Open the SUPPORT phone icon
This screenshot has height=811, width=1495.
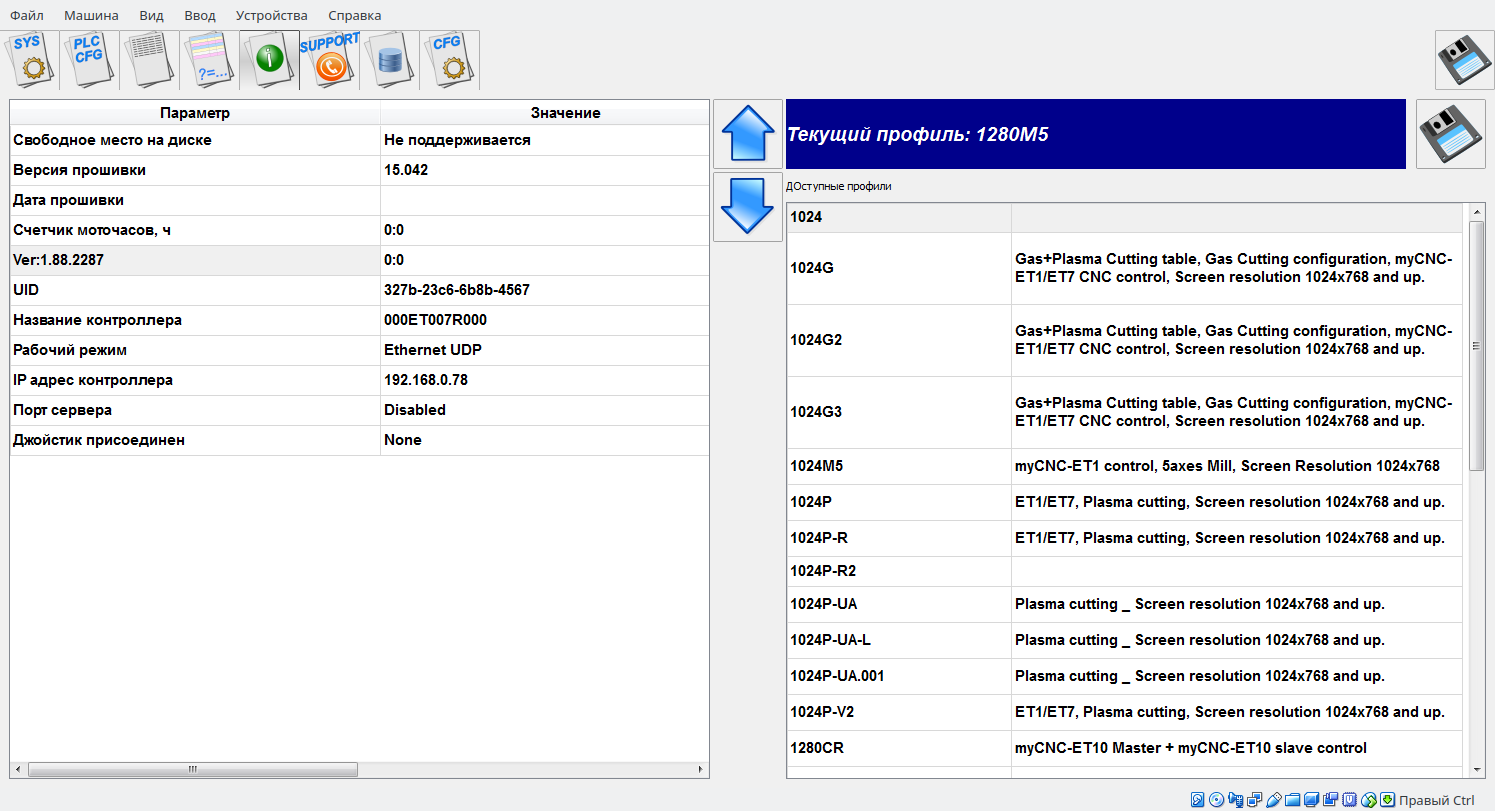(329, 60)
